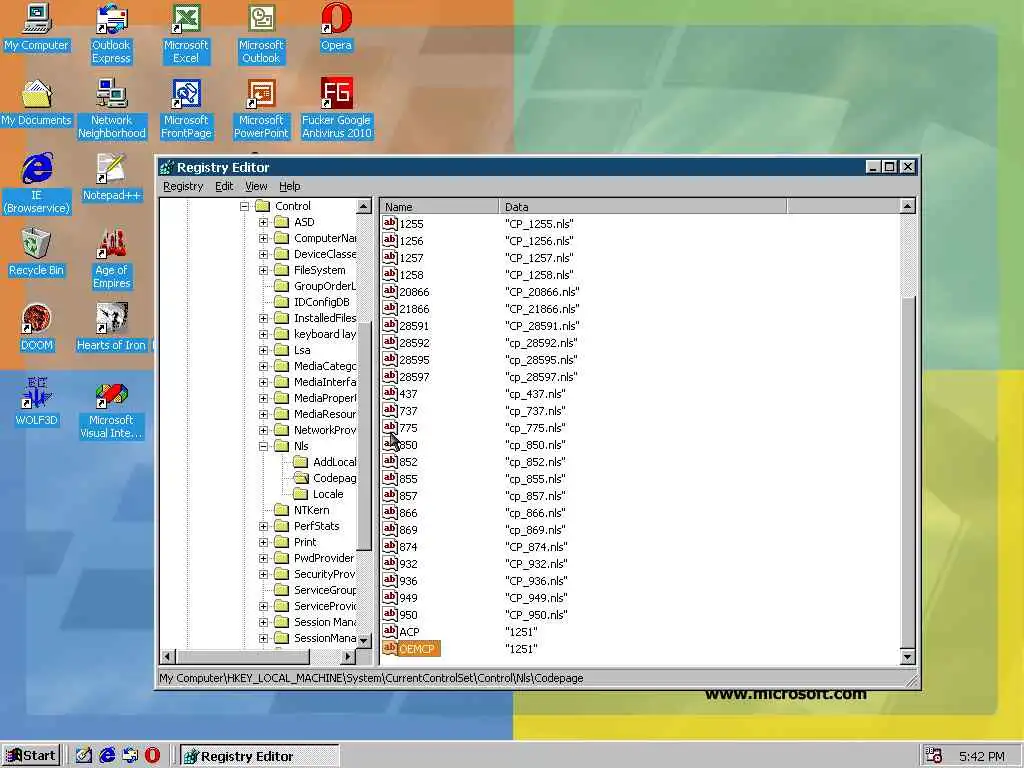This screenshot has width=1024, height=768.
Task: Select the NTKern registry key
Action: pyautogui.click(x=311, y=510)
